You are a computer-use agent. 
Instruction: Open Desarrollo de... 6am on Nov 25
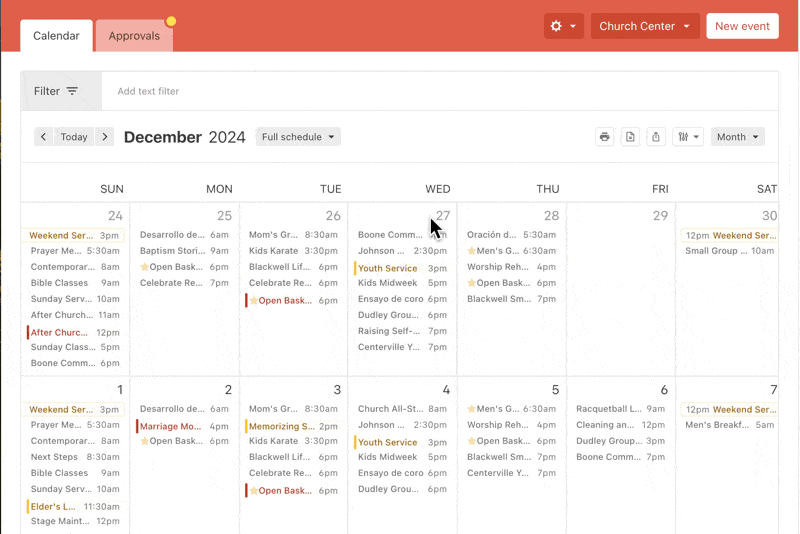pyautogui.click(x=184, y=235)
